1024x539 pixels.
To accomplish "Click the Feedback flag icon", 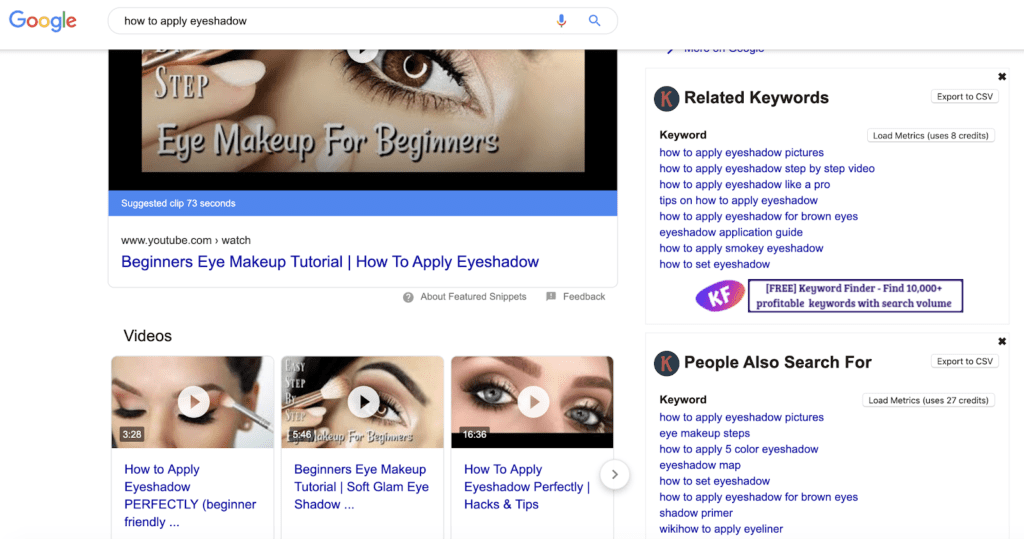I will [x=551, y=297].
